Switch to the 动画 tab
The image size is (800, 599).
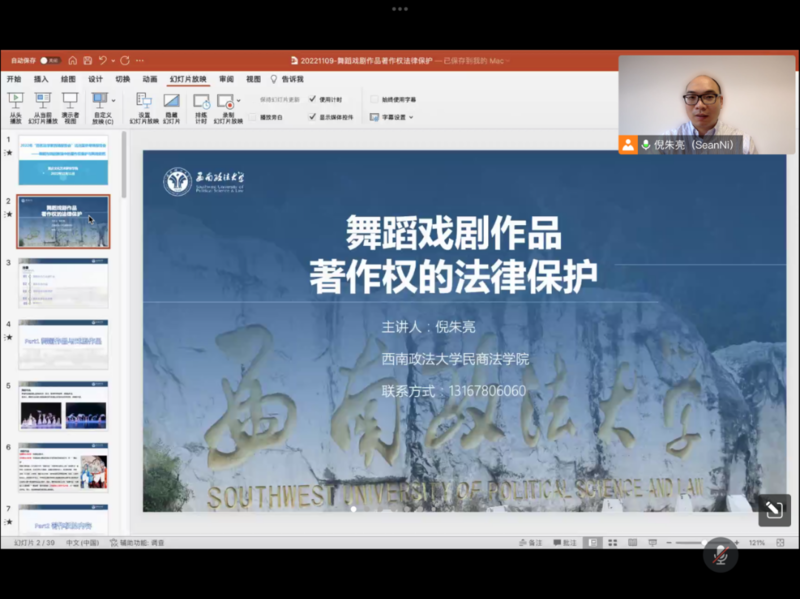(149, 79)
